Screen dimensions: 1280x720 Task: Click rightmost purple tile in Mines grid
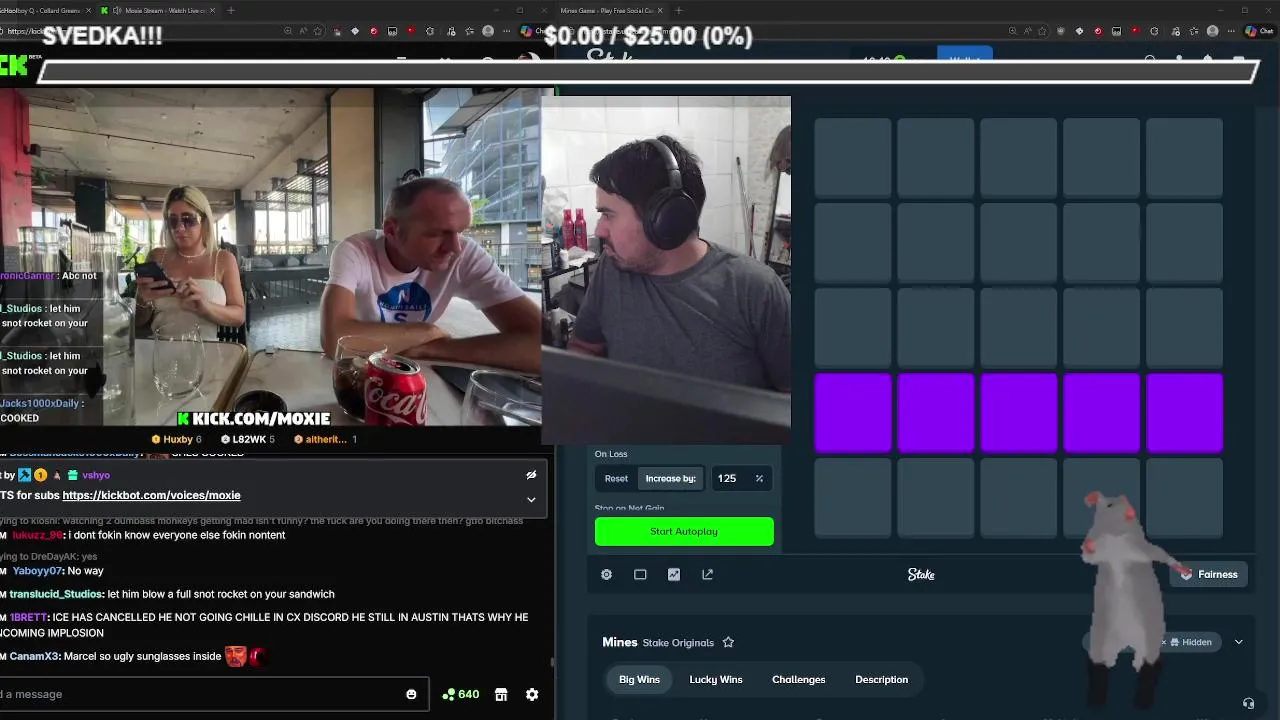click(1184, 413)
